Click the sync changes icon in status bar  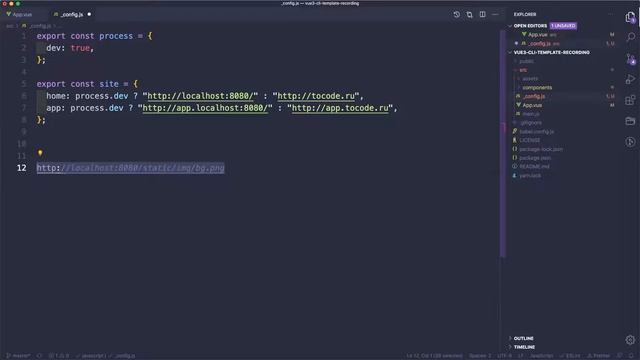coord(40,356)
